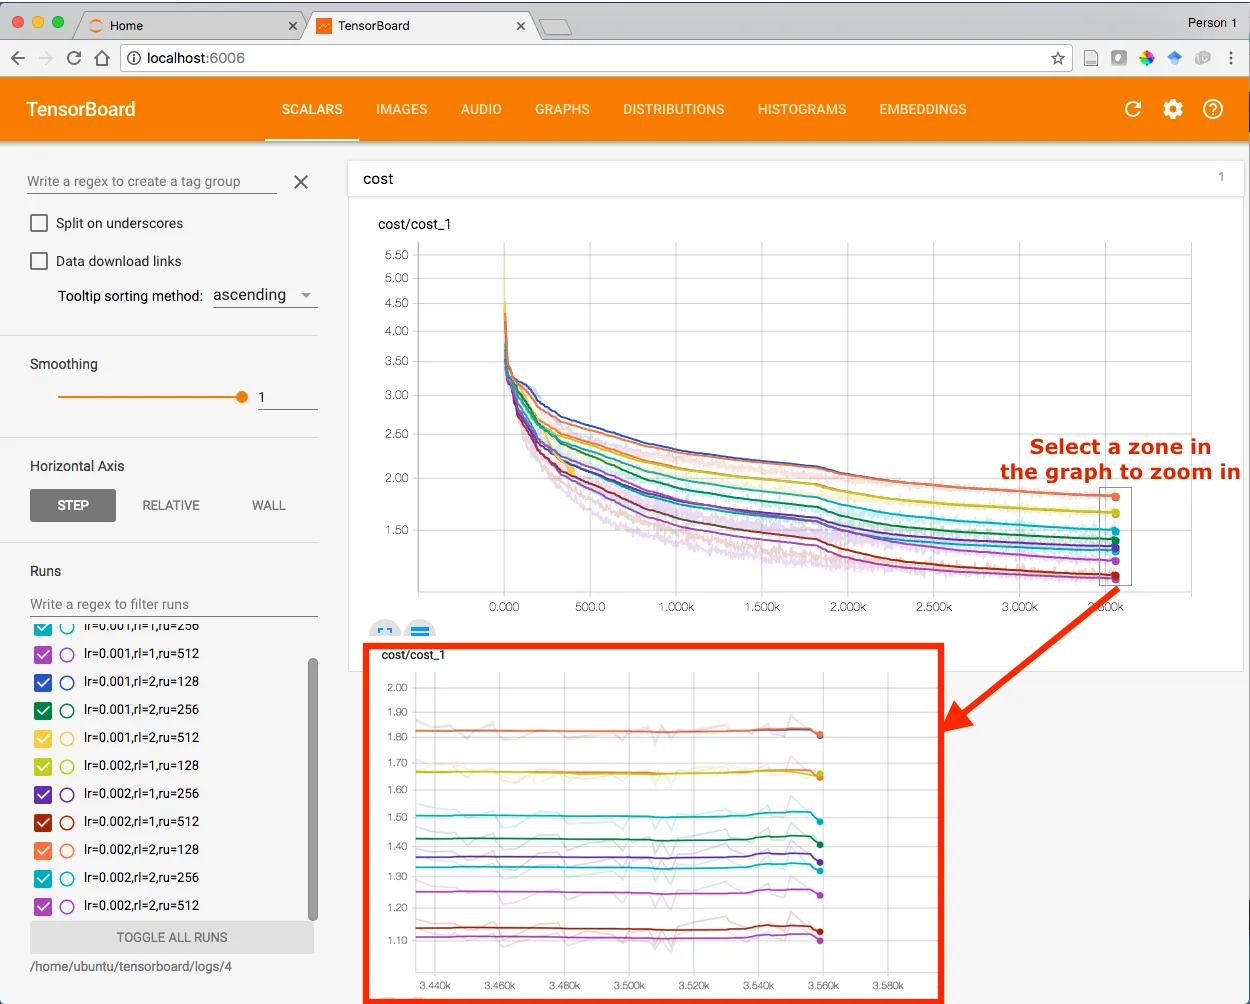1250x1004 pixels.
Task: Enable Data download links checkbox
Action: tap(39, 261)
